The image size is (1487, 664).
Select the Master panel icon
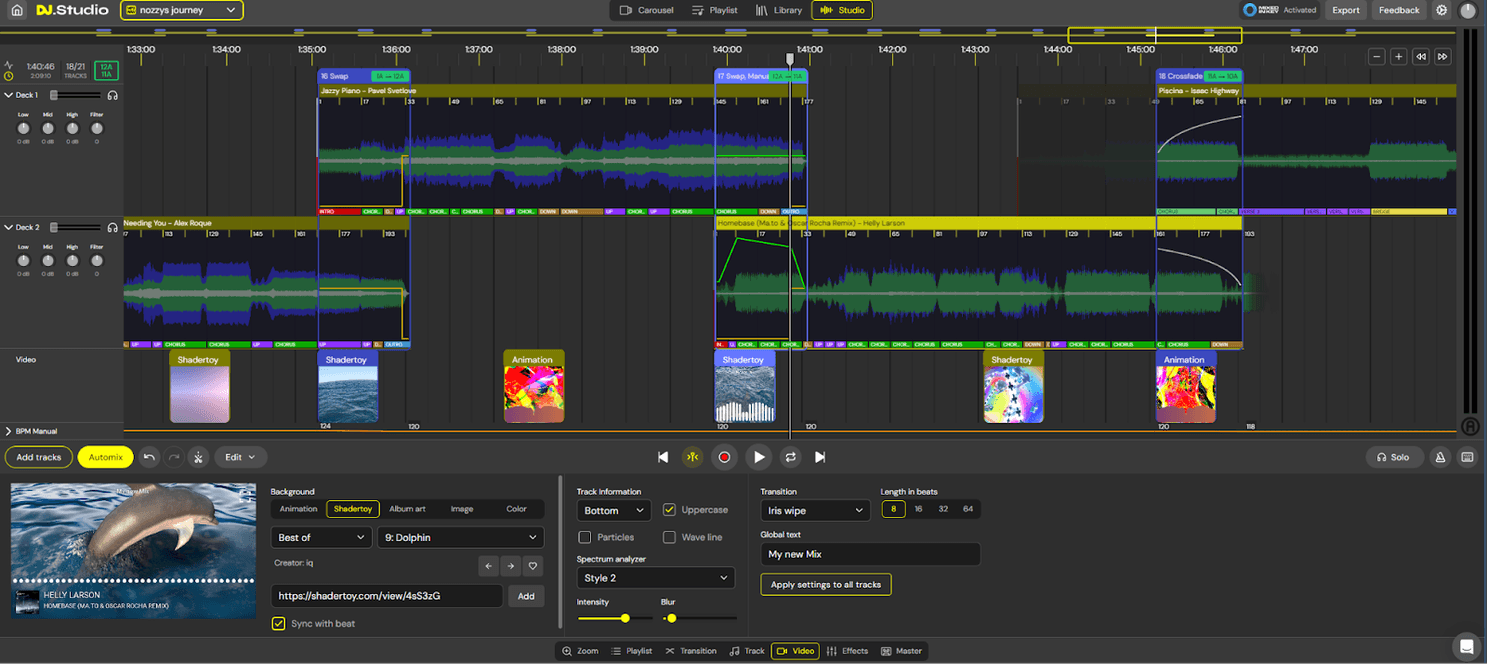[901, 651]
